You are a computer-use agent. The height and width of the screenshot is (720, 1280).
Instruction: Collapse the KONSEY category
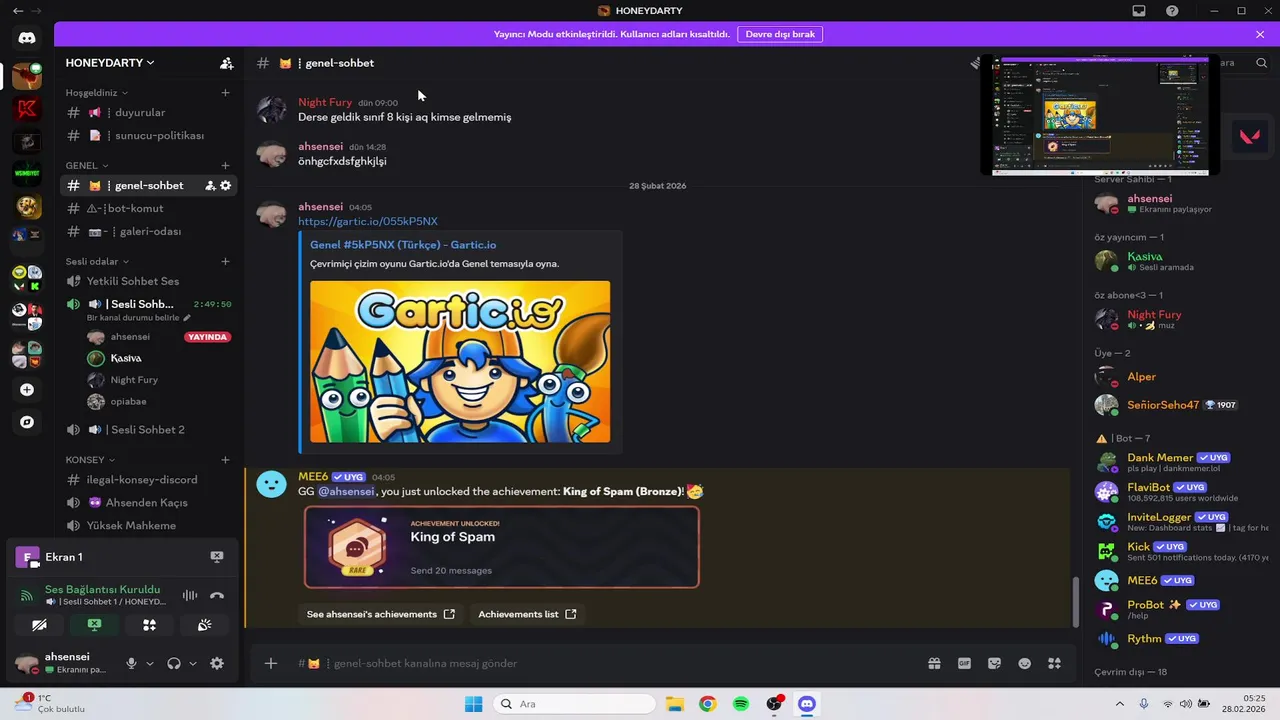[91, 460]
